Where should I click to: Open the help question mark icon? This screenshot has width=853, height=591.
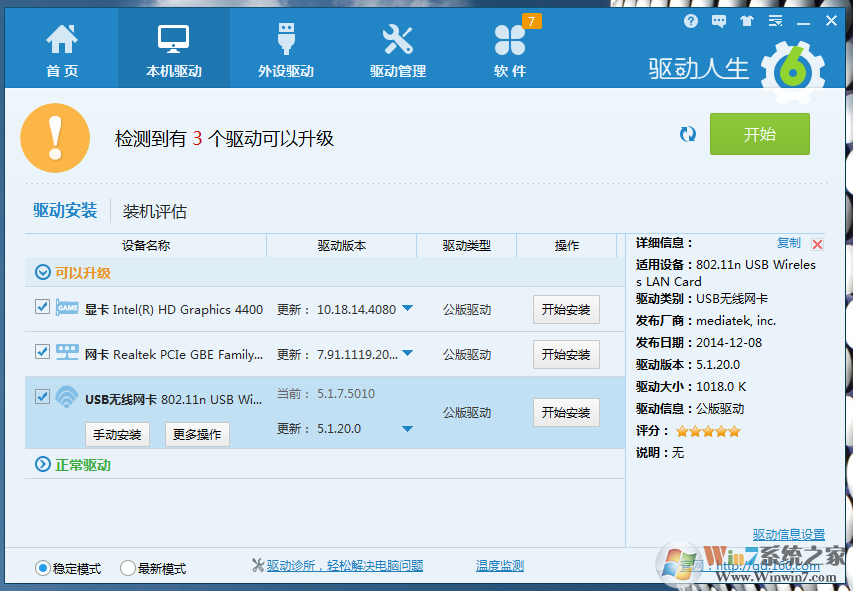[691, 21]
